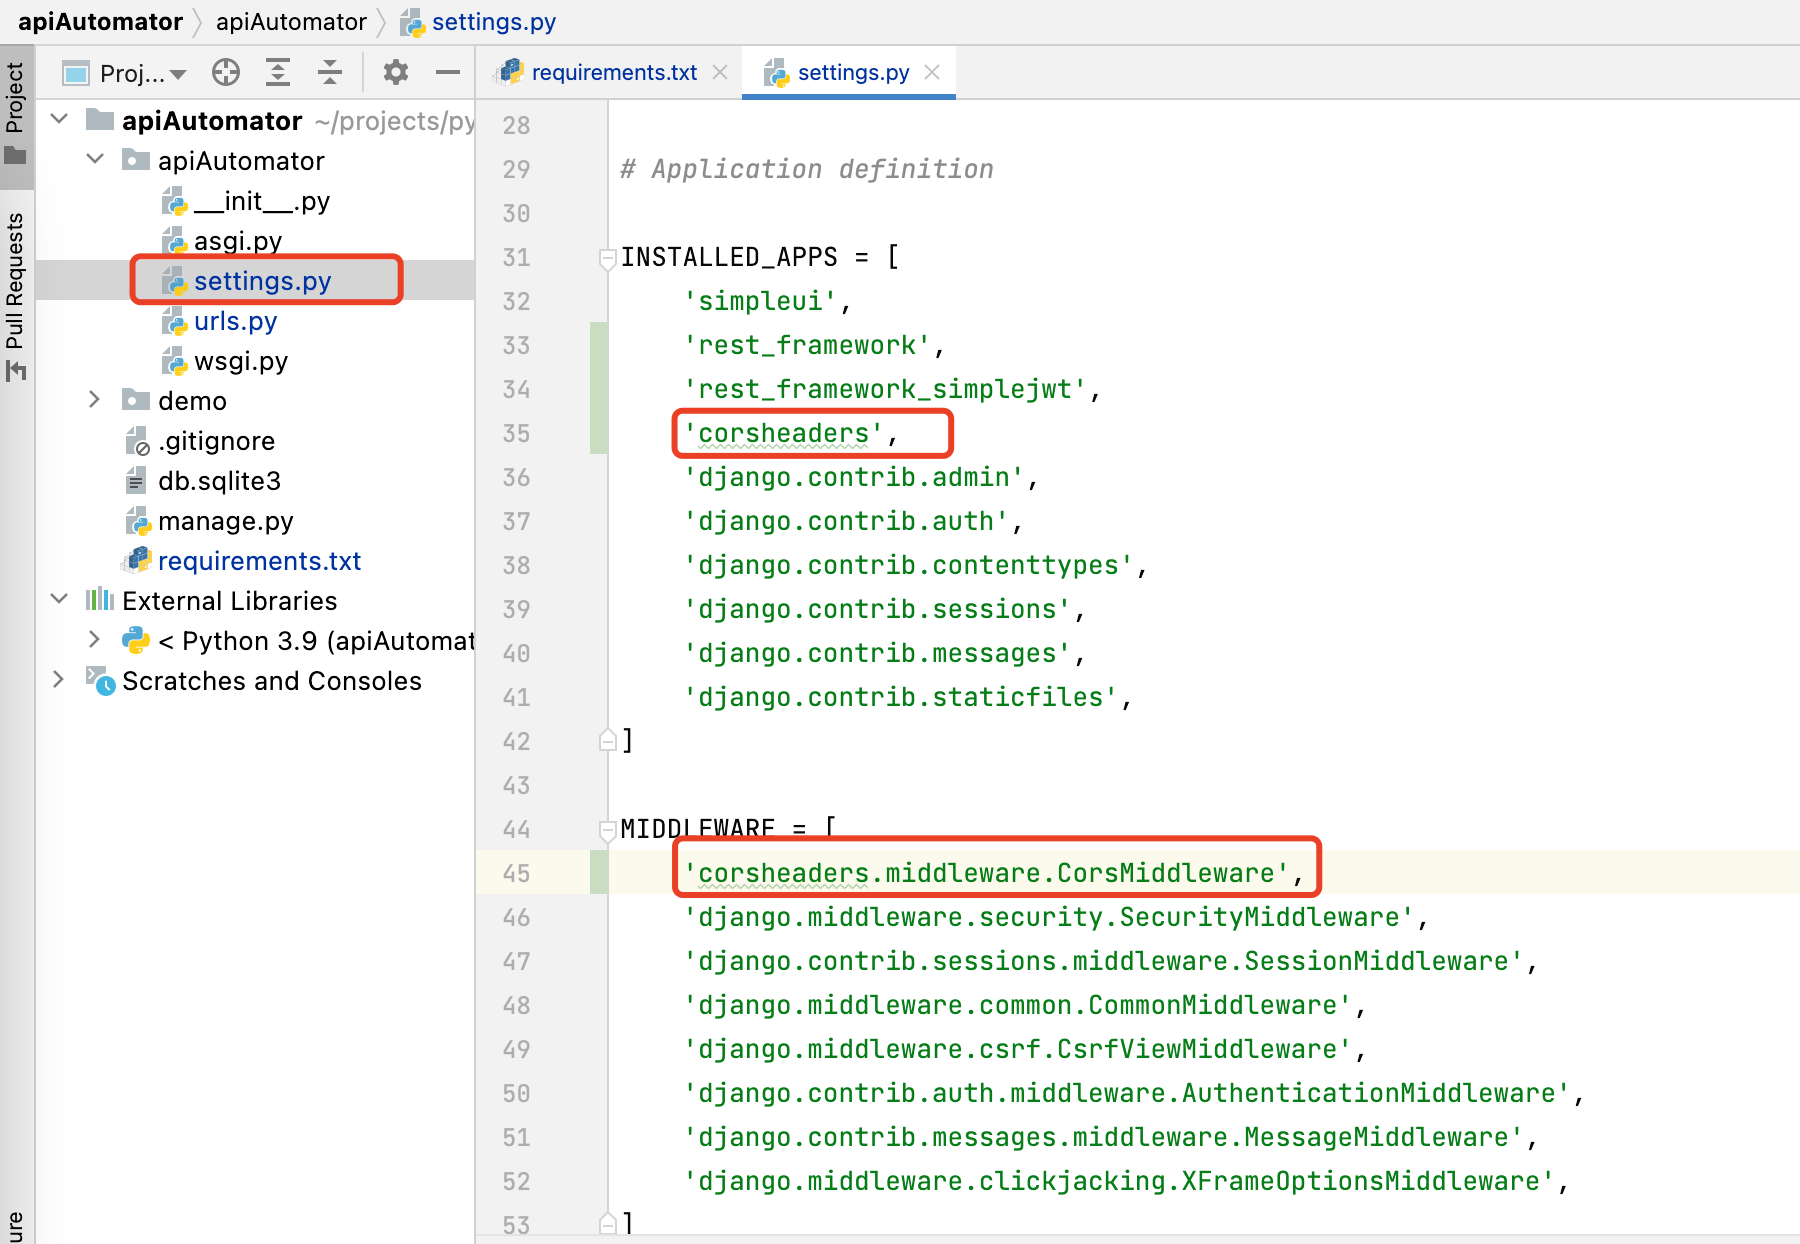
Task: Select .gitignore file in tree
Action: coord(216,441)
